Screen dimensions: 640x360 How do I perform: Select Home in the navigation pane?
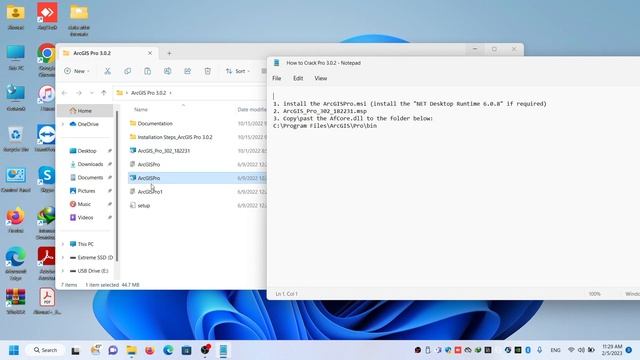pyautogui.click(x=85, y=111)
